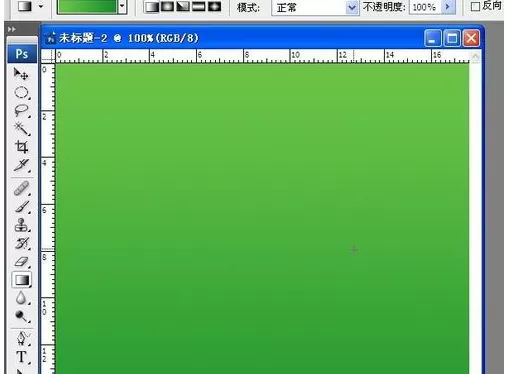Select the Dodge tool
Viewport: 507px width, 374px height.
[21, 316]
